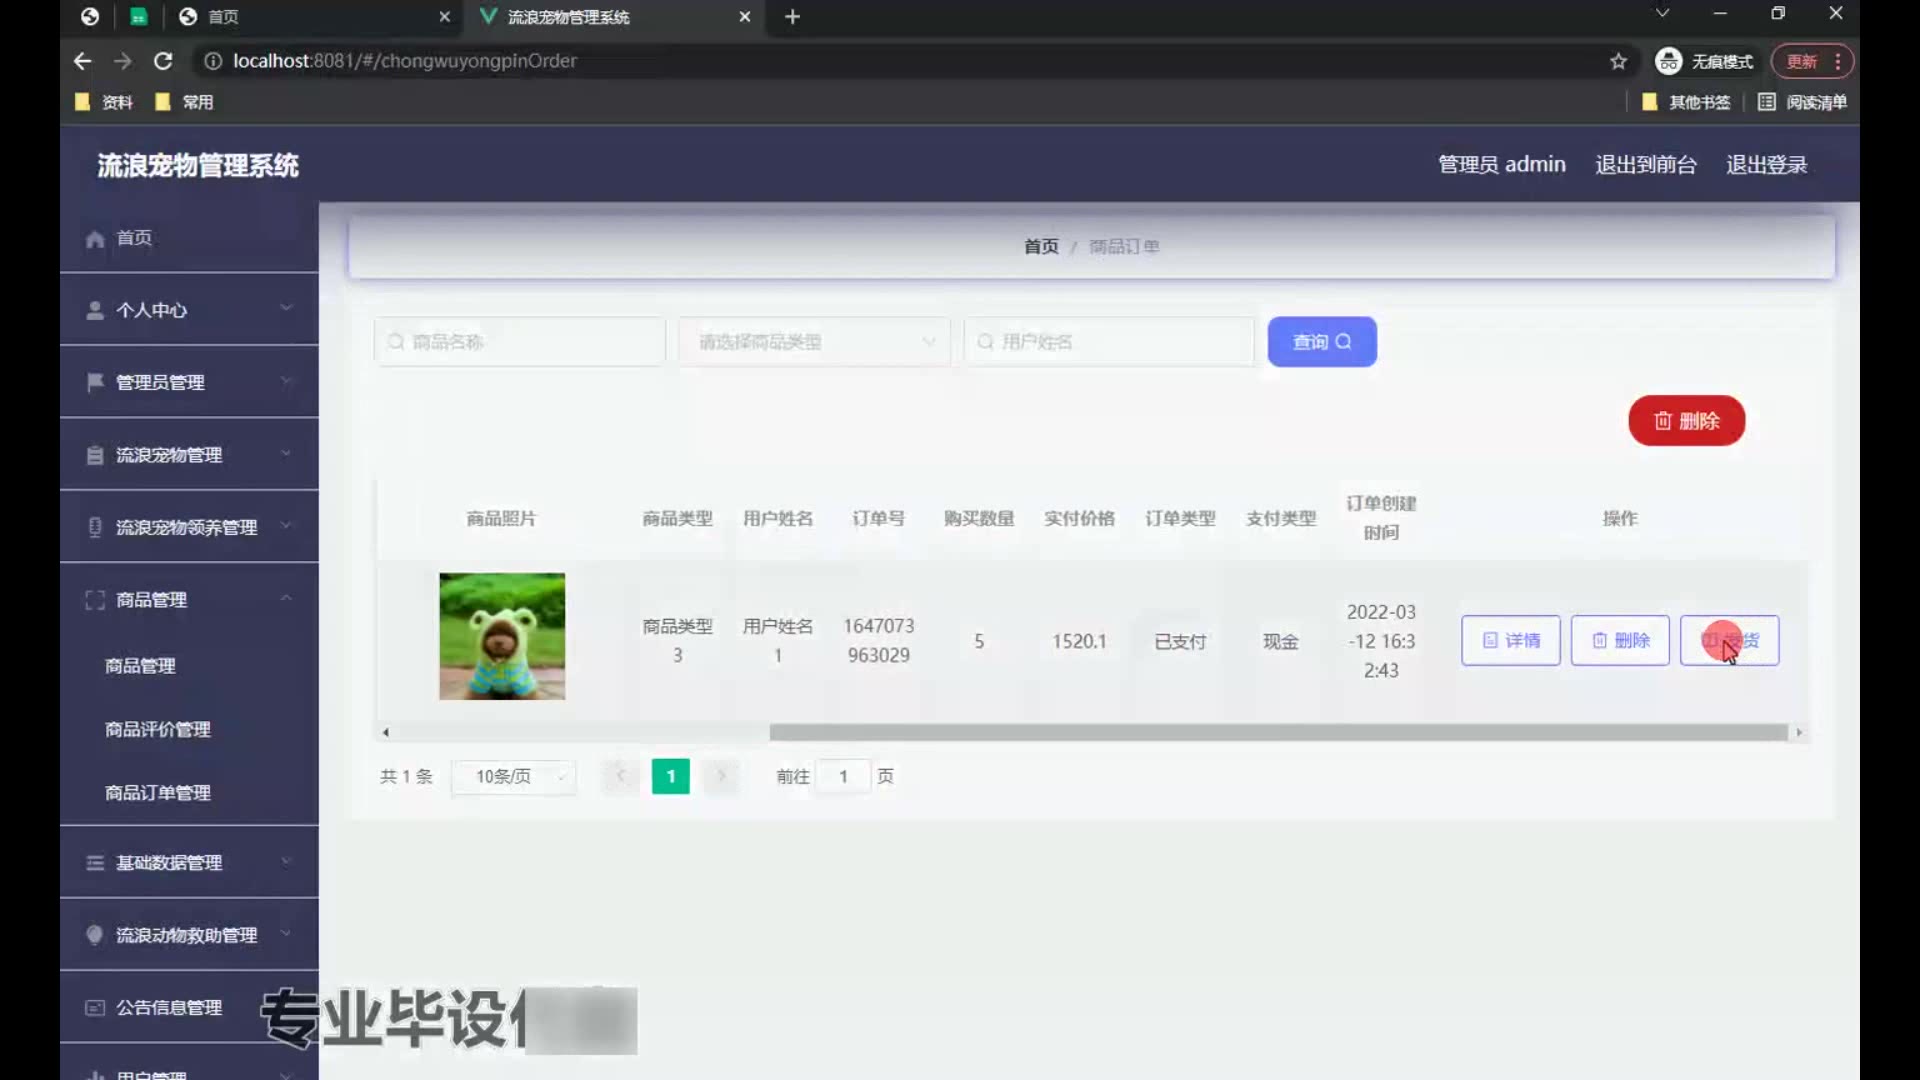Click 退出到前台 in the header

tap(1645, 164)
